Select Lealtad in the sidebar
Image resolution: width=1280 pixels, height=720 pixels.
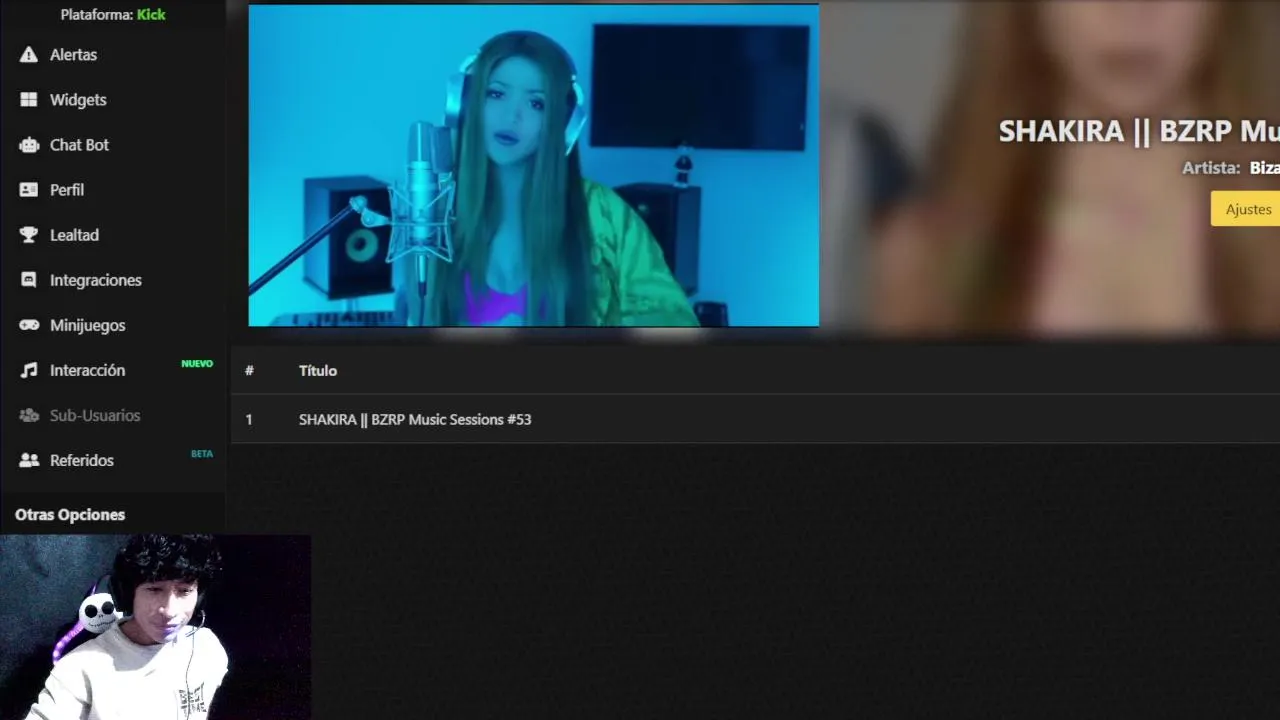coord(74,235)
